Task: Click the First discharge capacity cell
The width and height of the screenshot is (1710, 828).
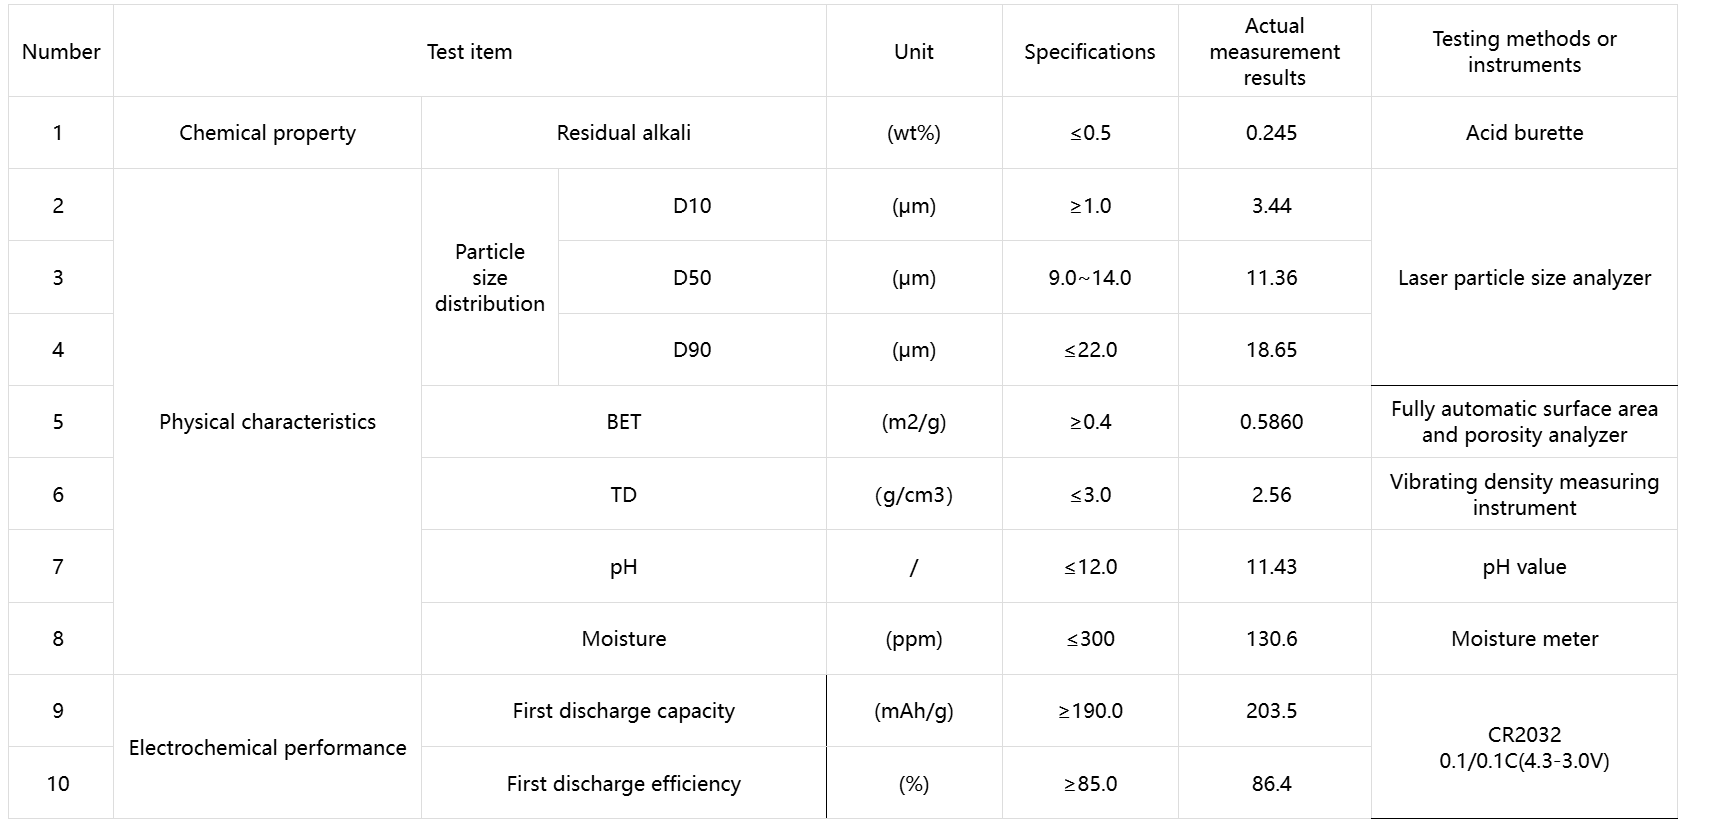Action: pyautogui.click(x=623, y=711)
